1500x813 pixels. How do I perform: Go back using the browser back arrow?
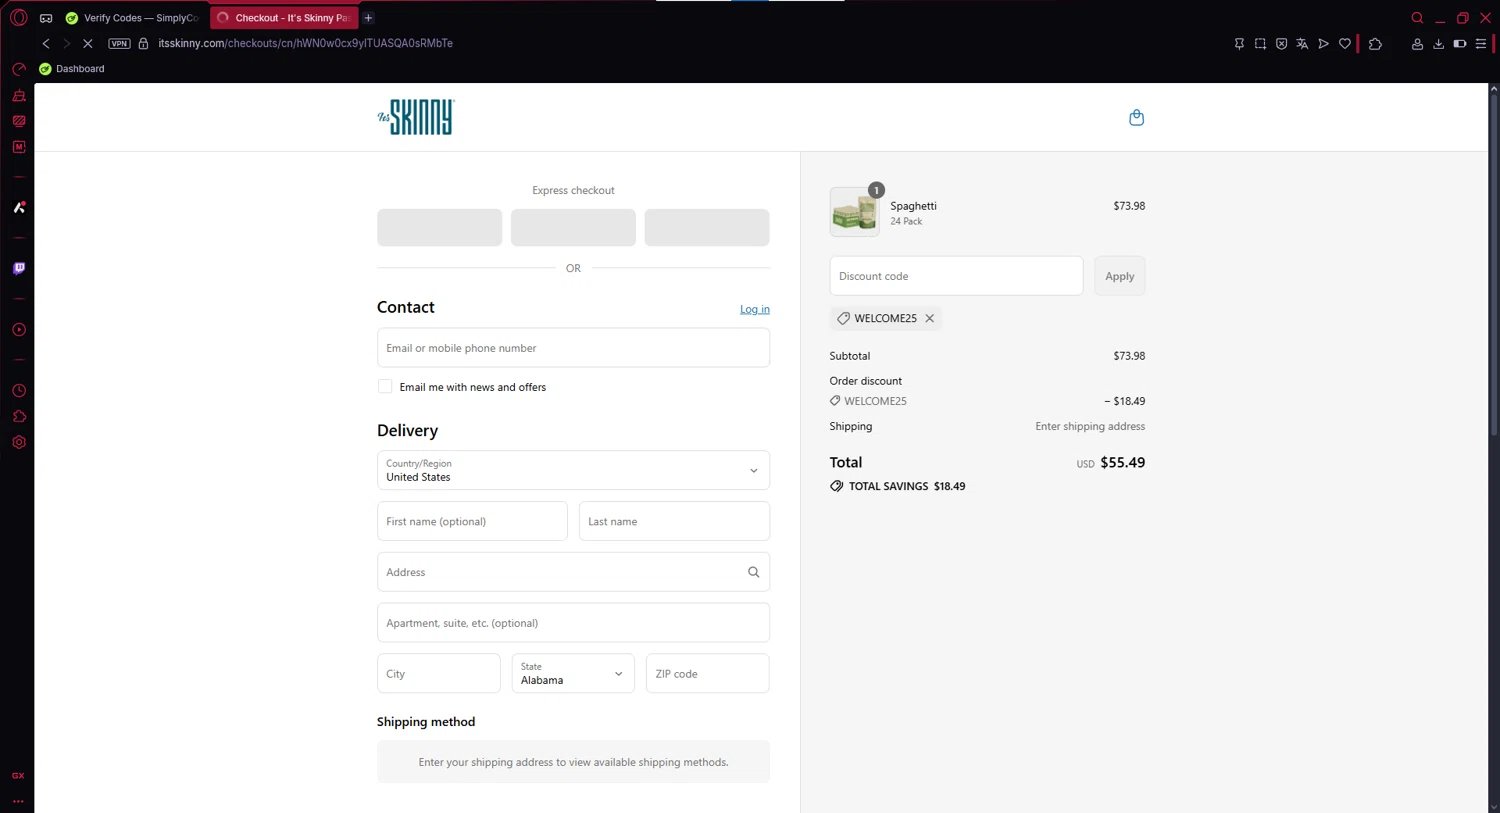pos(46,43)
